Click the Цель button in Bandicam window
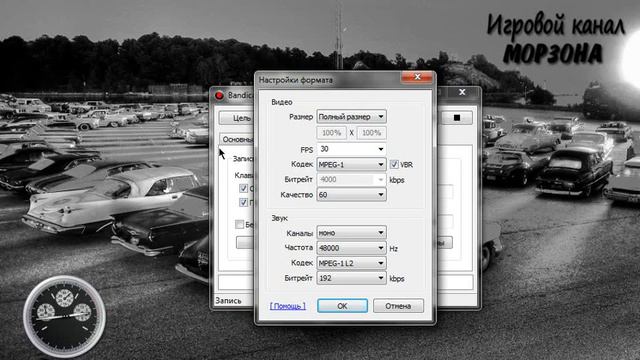The width and height of the screenshot is (640, 360). coord(237,118)
